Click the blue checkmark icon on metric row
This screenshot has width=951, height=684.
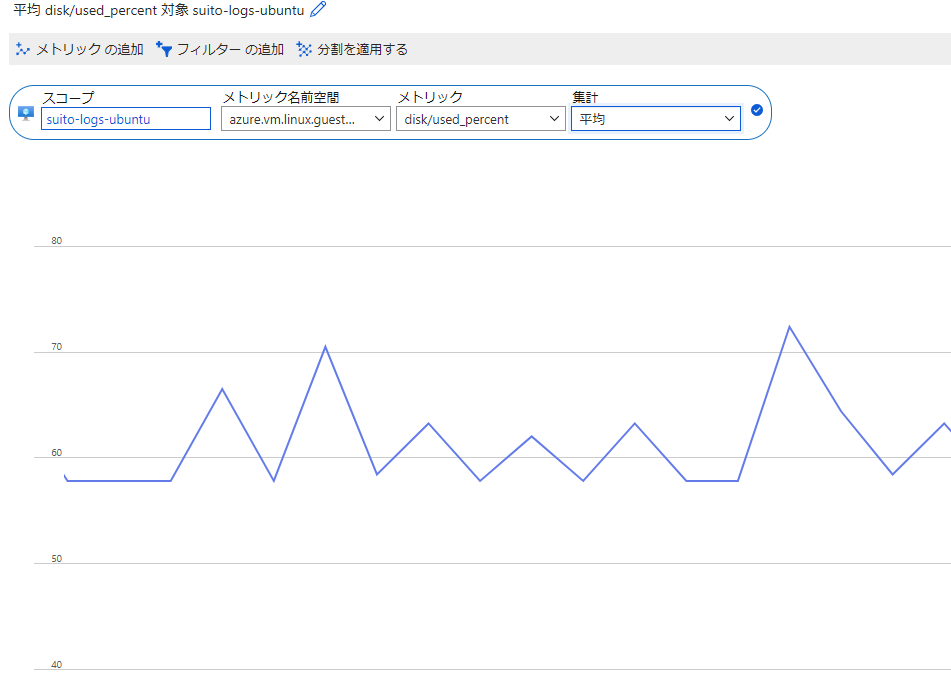[757, 110]
